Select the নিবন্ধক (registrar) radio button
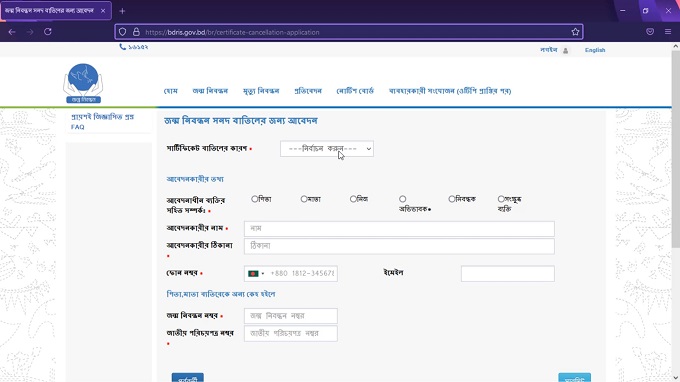 [452, 199]
